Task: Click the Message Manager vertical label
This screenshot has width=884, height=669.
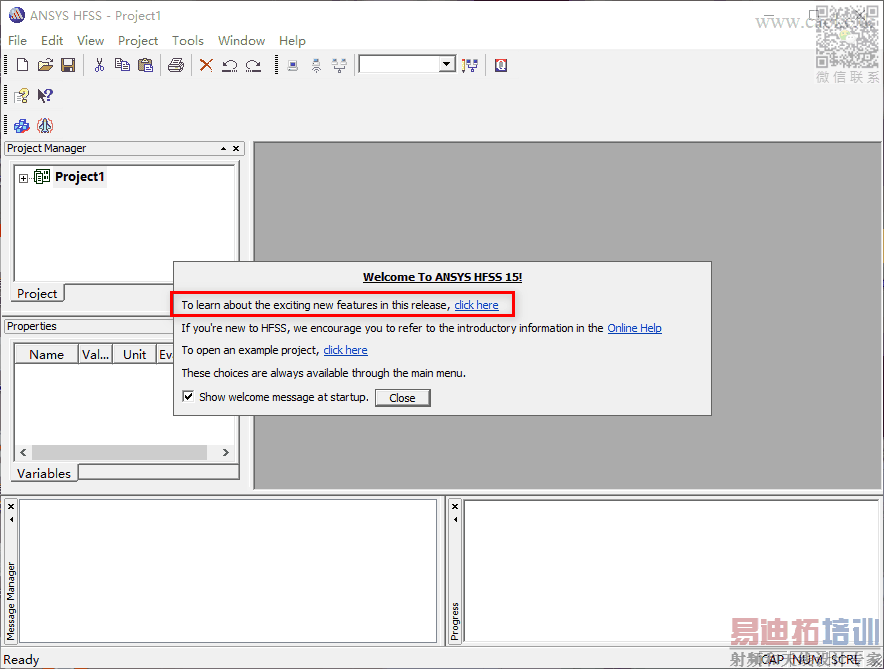Action: pos(11,600)
